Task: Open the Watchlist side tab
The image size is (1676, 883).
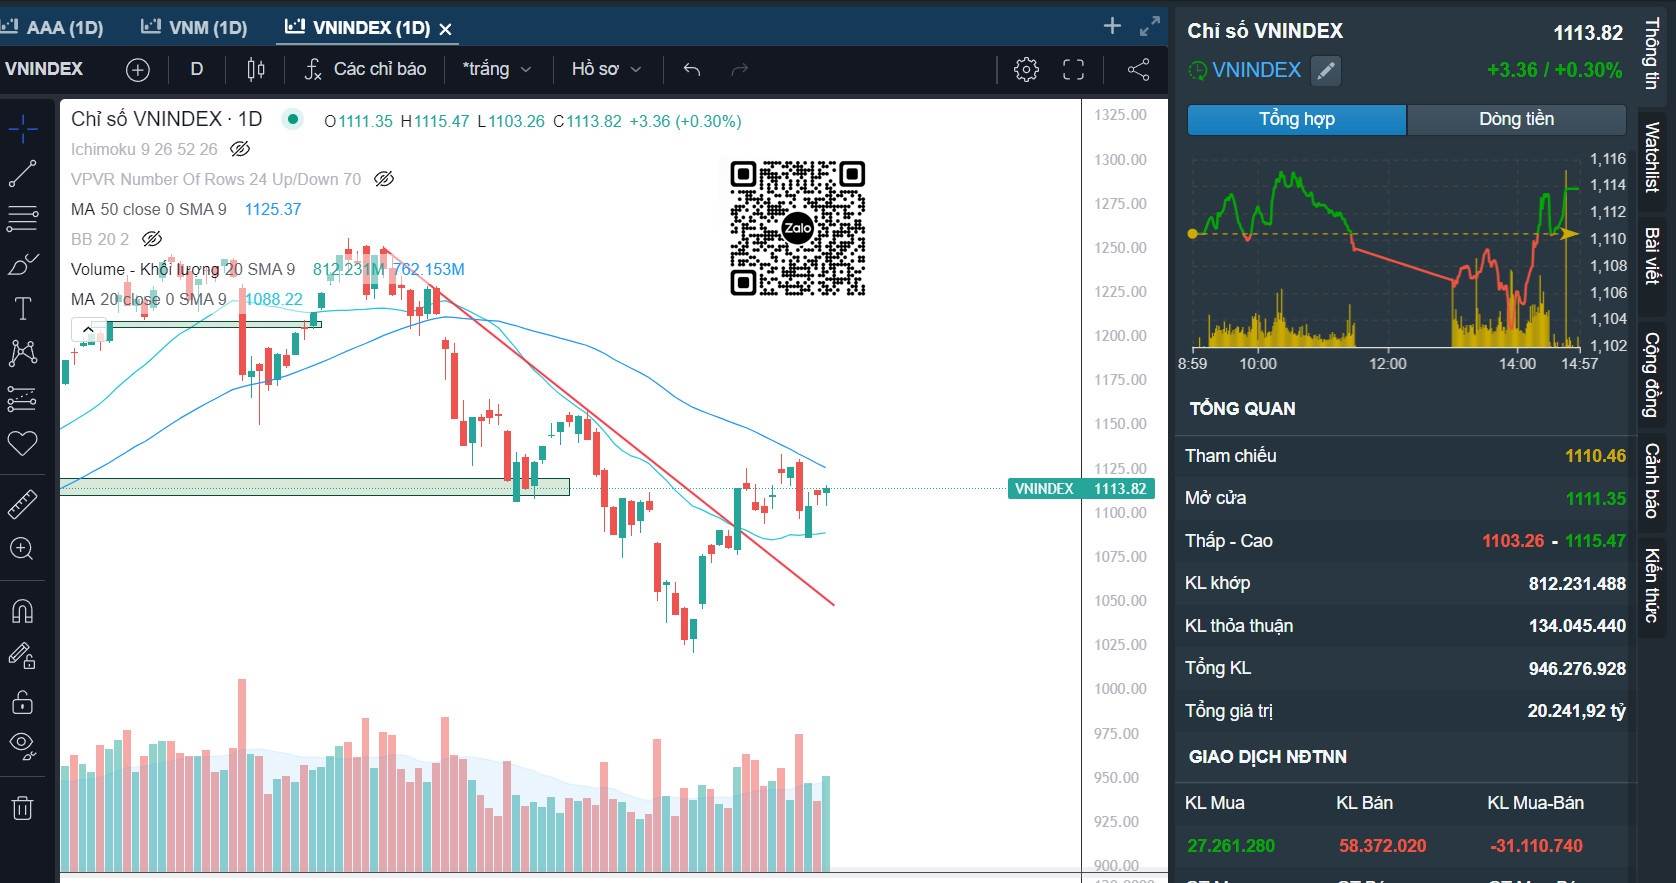Action: point(1652,157)
